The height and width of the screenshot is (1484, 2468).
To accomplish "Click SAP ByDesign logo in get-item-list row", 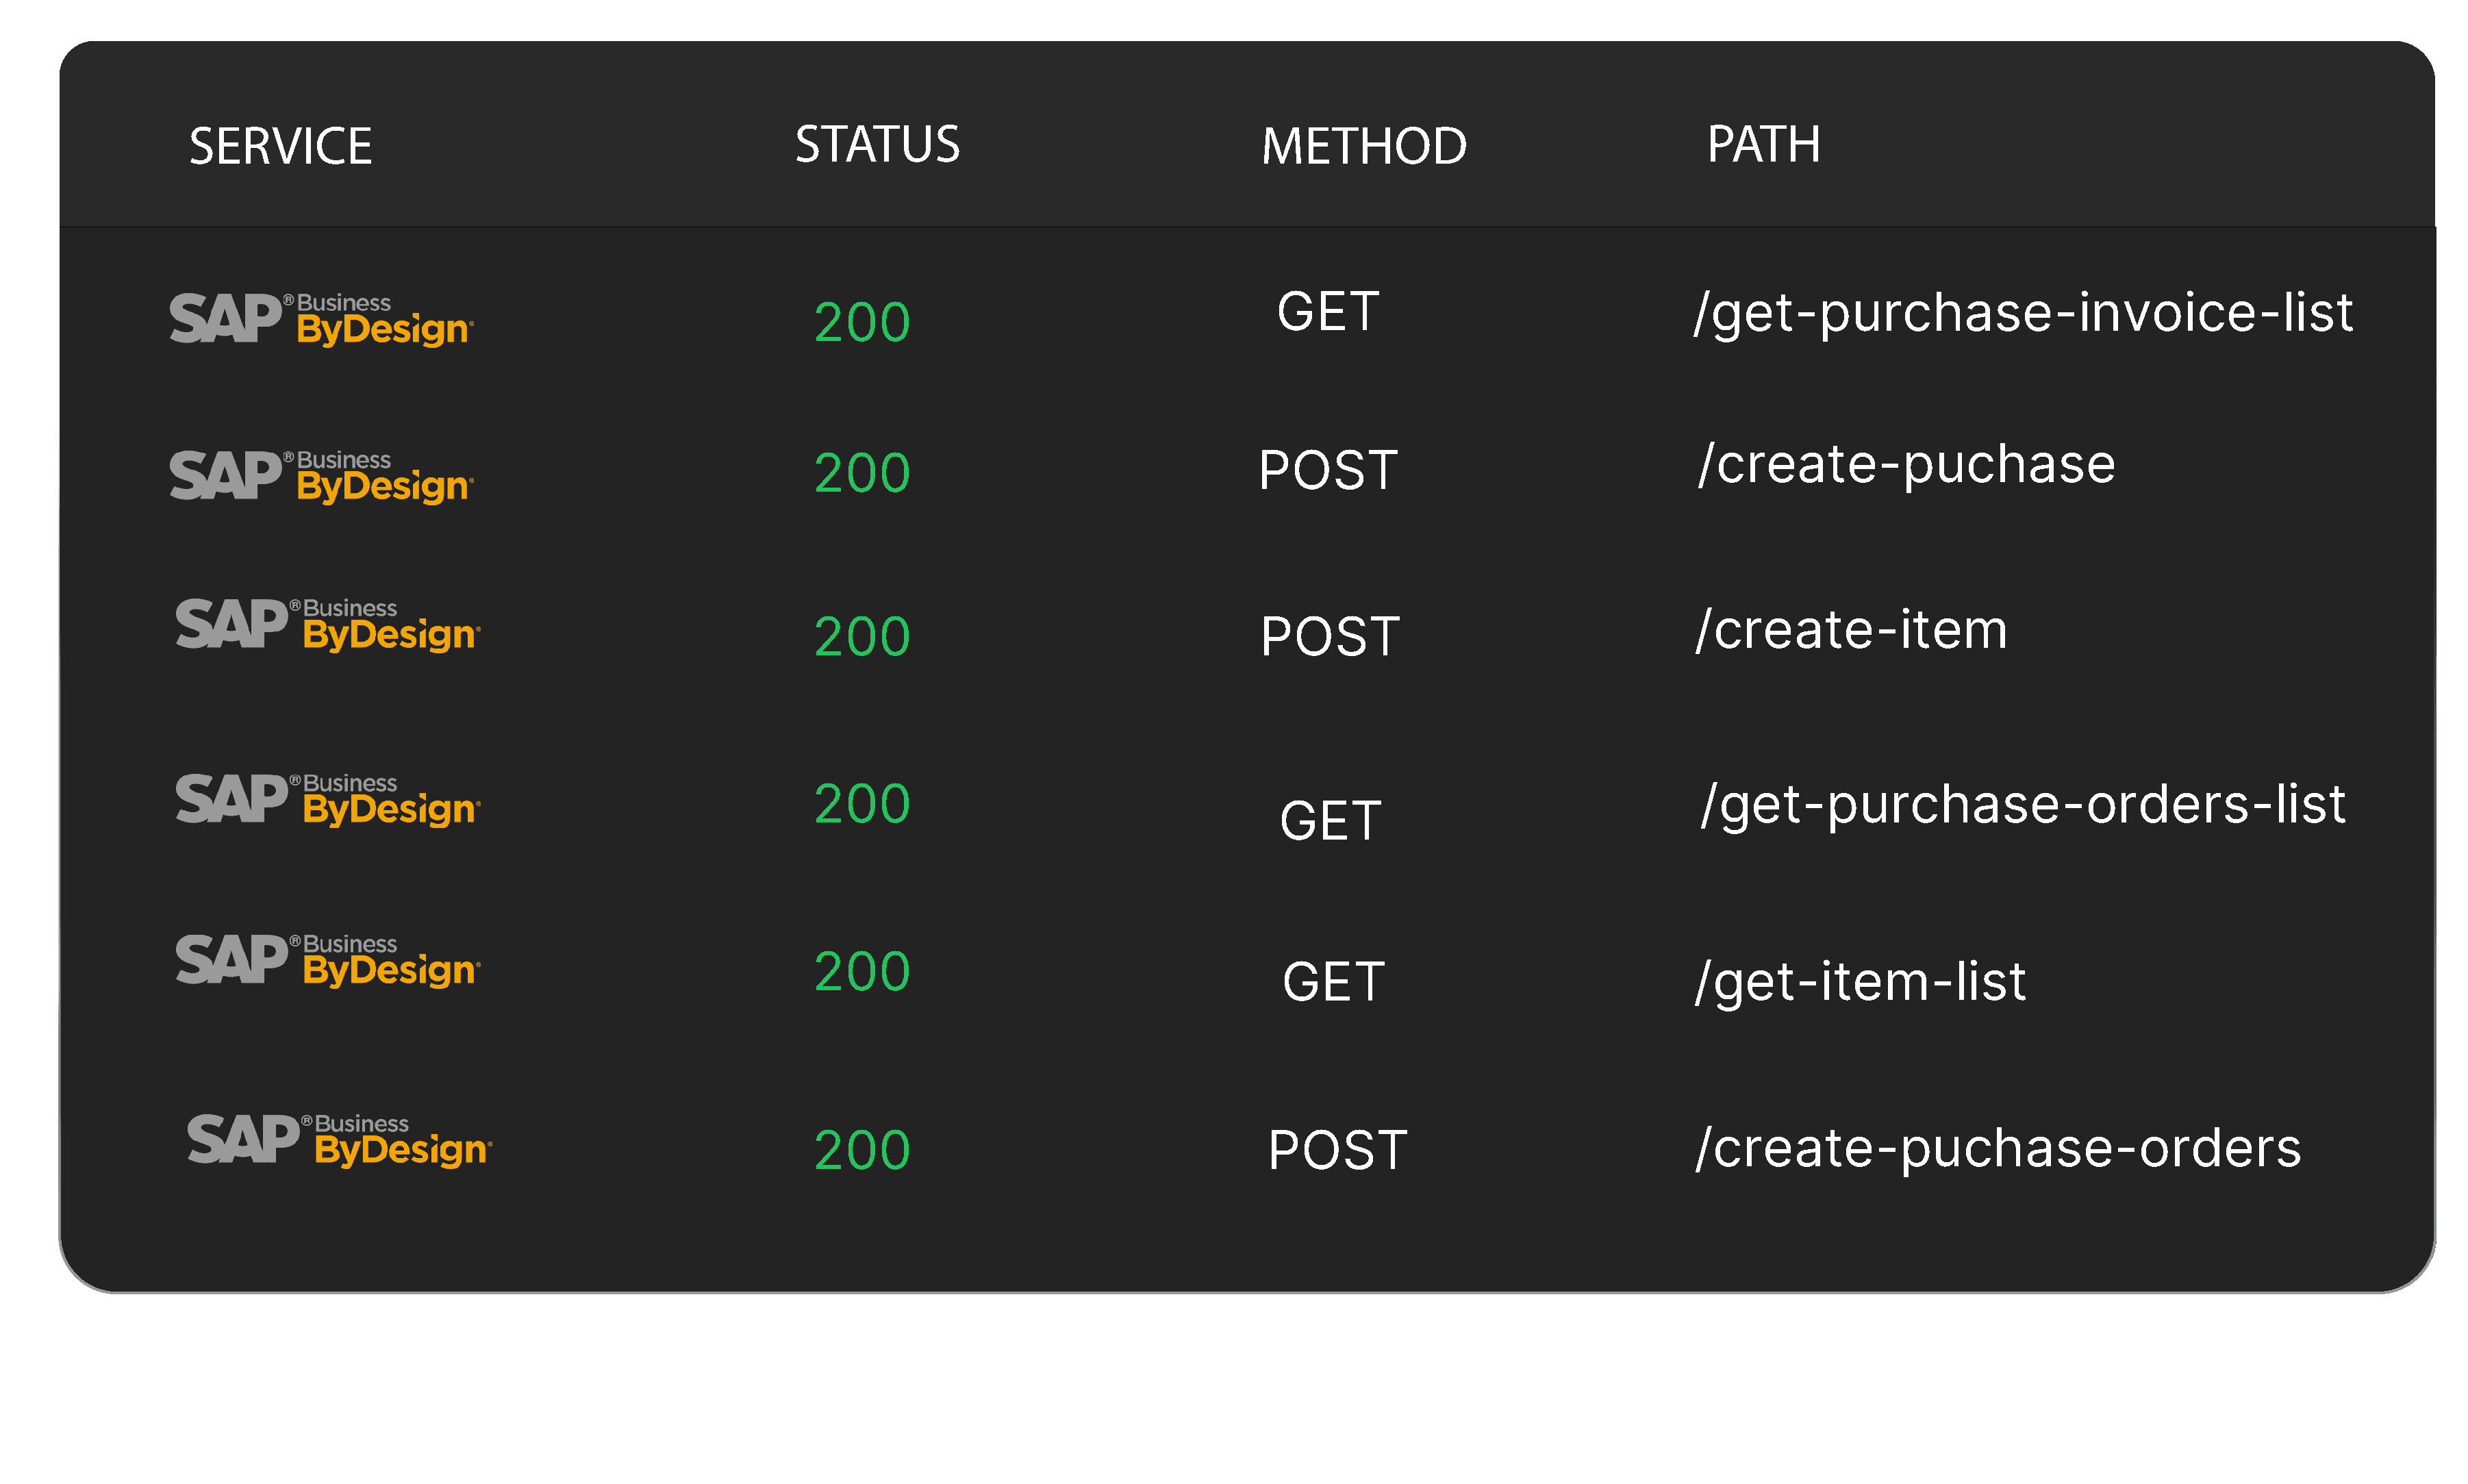I will 328,960.
